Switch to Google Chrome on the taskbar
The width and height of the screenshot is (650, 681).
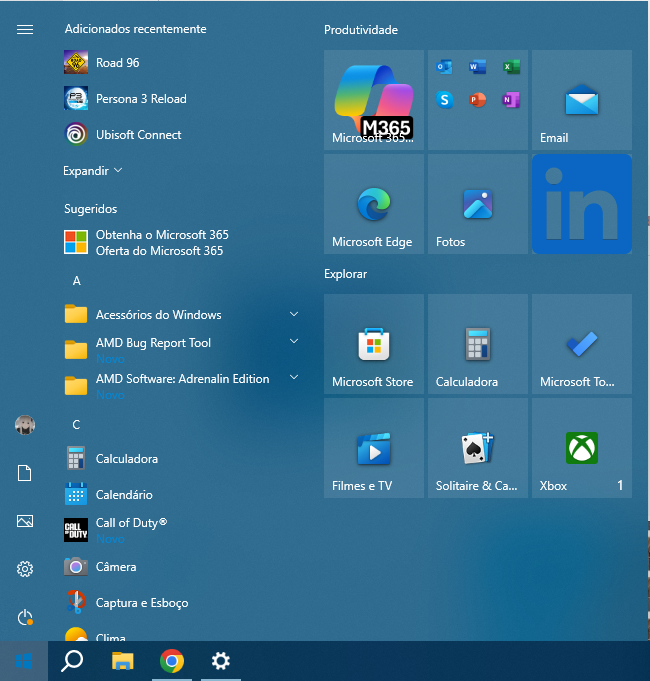pos(172,661)
